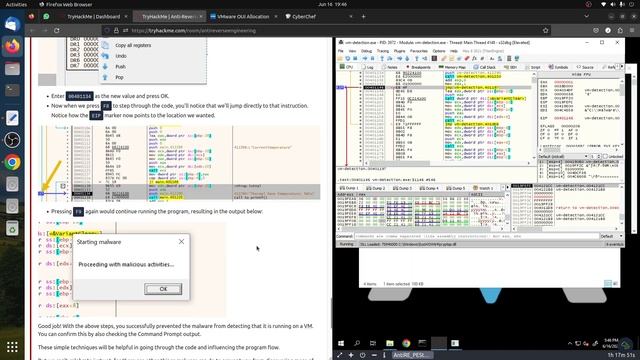Click the search icon in VM taskbar
Image resolution: width=640 pixels, height=360 pixels.
click(x=357, y=343)
